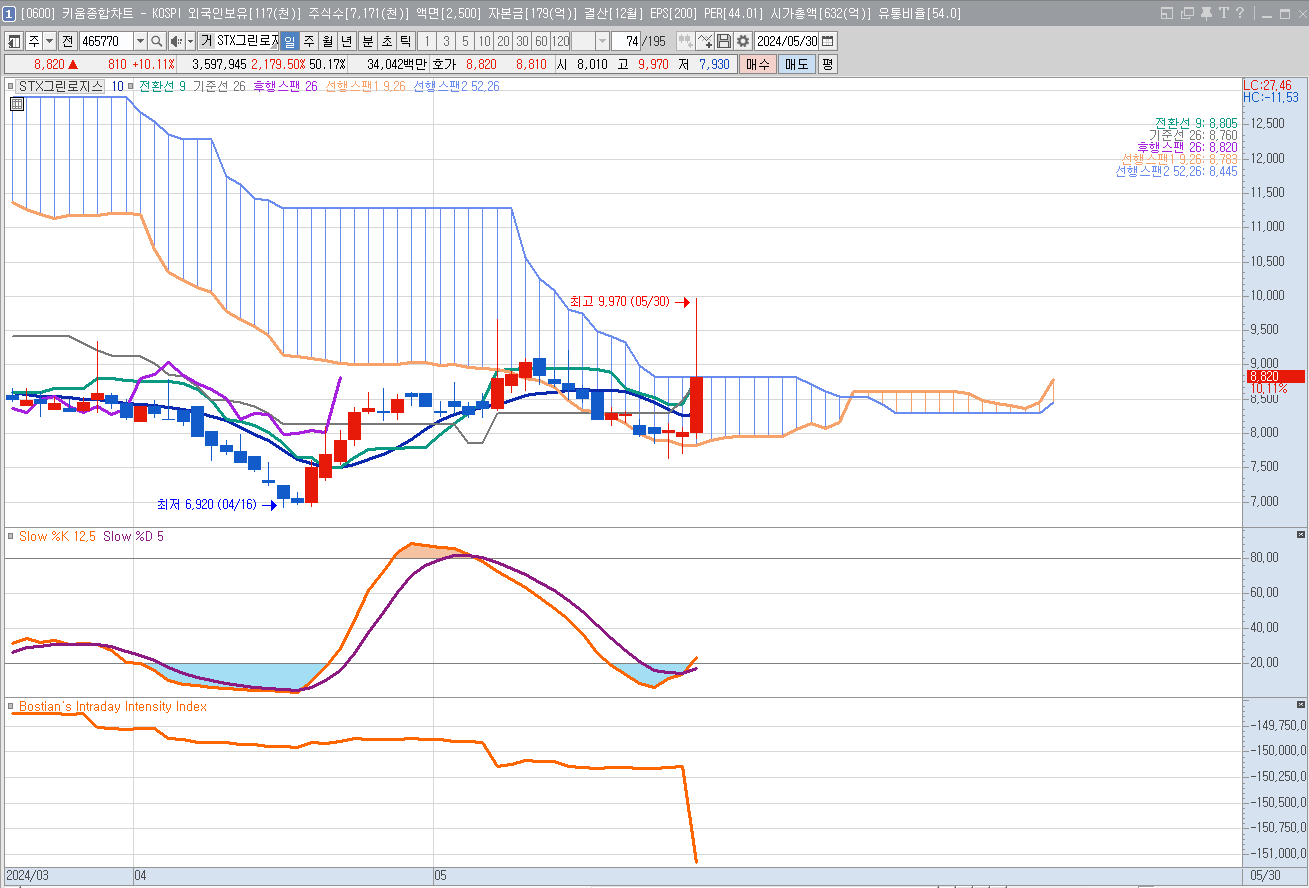Click the T font size icon
The width and height of the screenshot is (1309, 888).
(x=1224, y=13)
